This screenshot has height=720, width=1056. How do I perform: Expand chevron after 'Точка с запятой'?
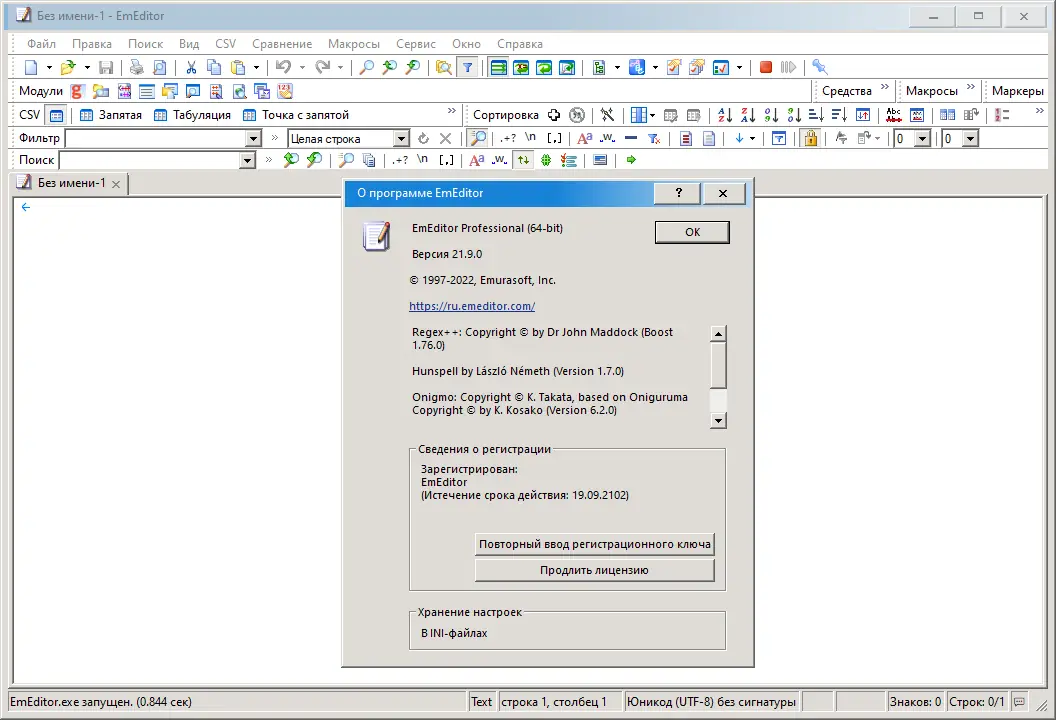(x=452, y=111)
